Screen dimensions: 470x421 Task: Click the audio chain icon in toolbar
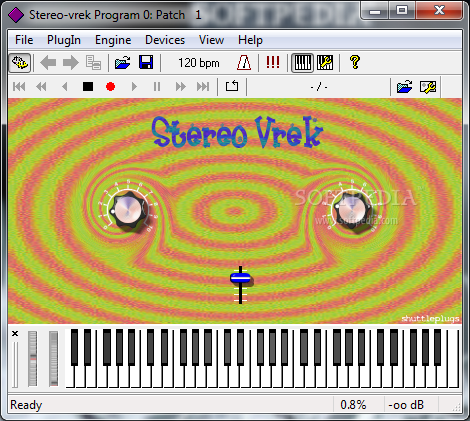[x=20, y=63]
